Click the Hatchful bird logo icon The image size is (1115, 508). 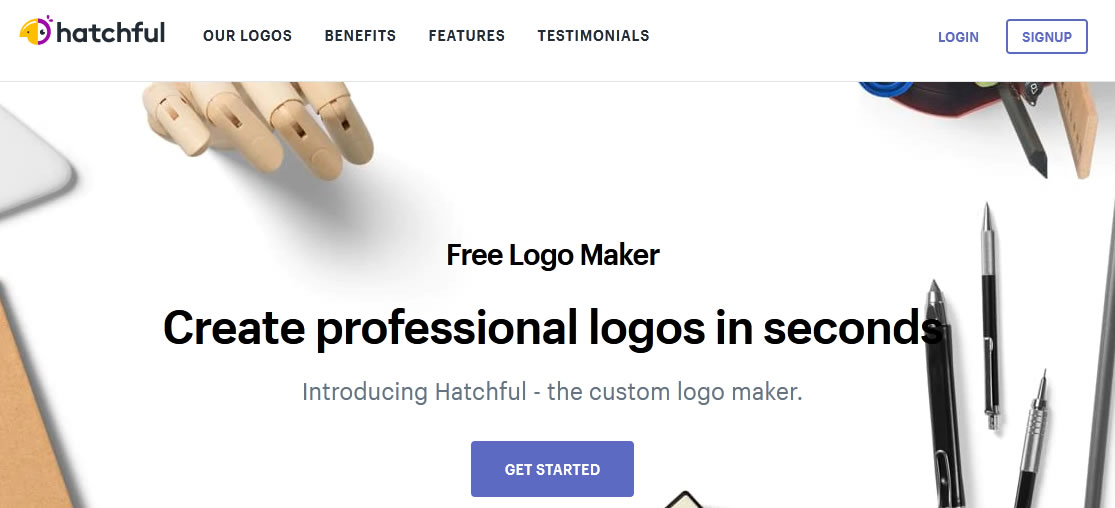[36, 31]
